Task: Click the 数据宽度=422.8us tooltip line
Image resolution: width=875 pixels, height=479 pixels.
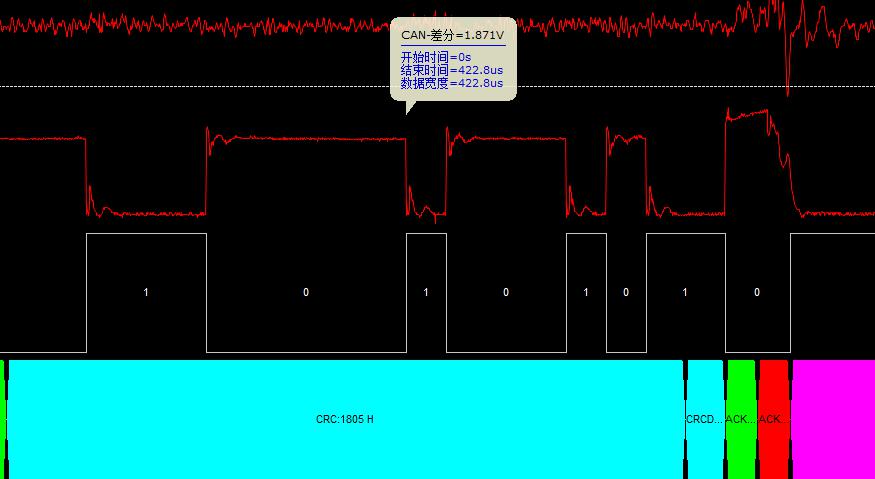Action: 451,84
